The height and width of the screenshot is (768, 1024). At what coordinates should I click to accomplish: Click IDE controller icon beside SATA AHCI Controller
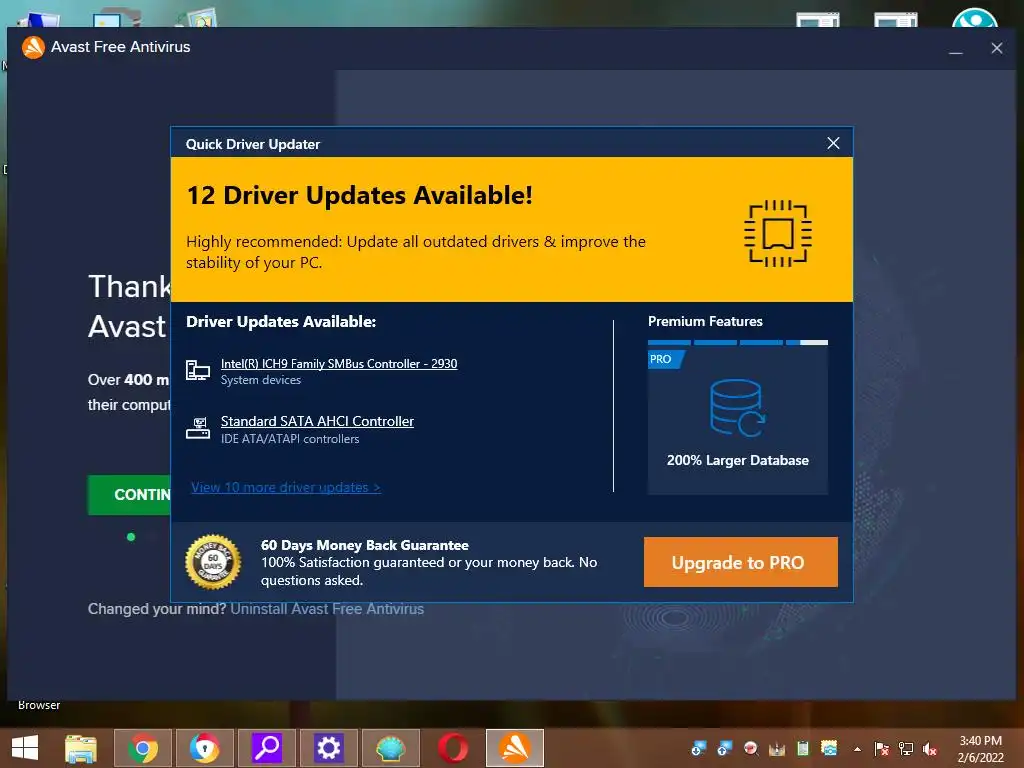198,428
